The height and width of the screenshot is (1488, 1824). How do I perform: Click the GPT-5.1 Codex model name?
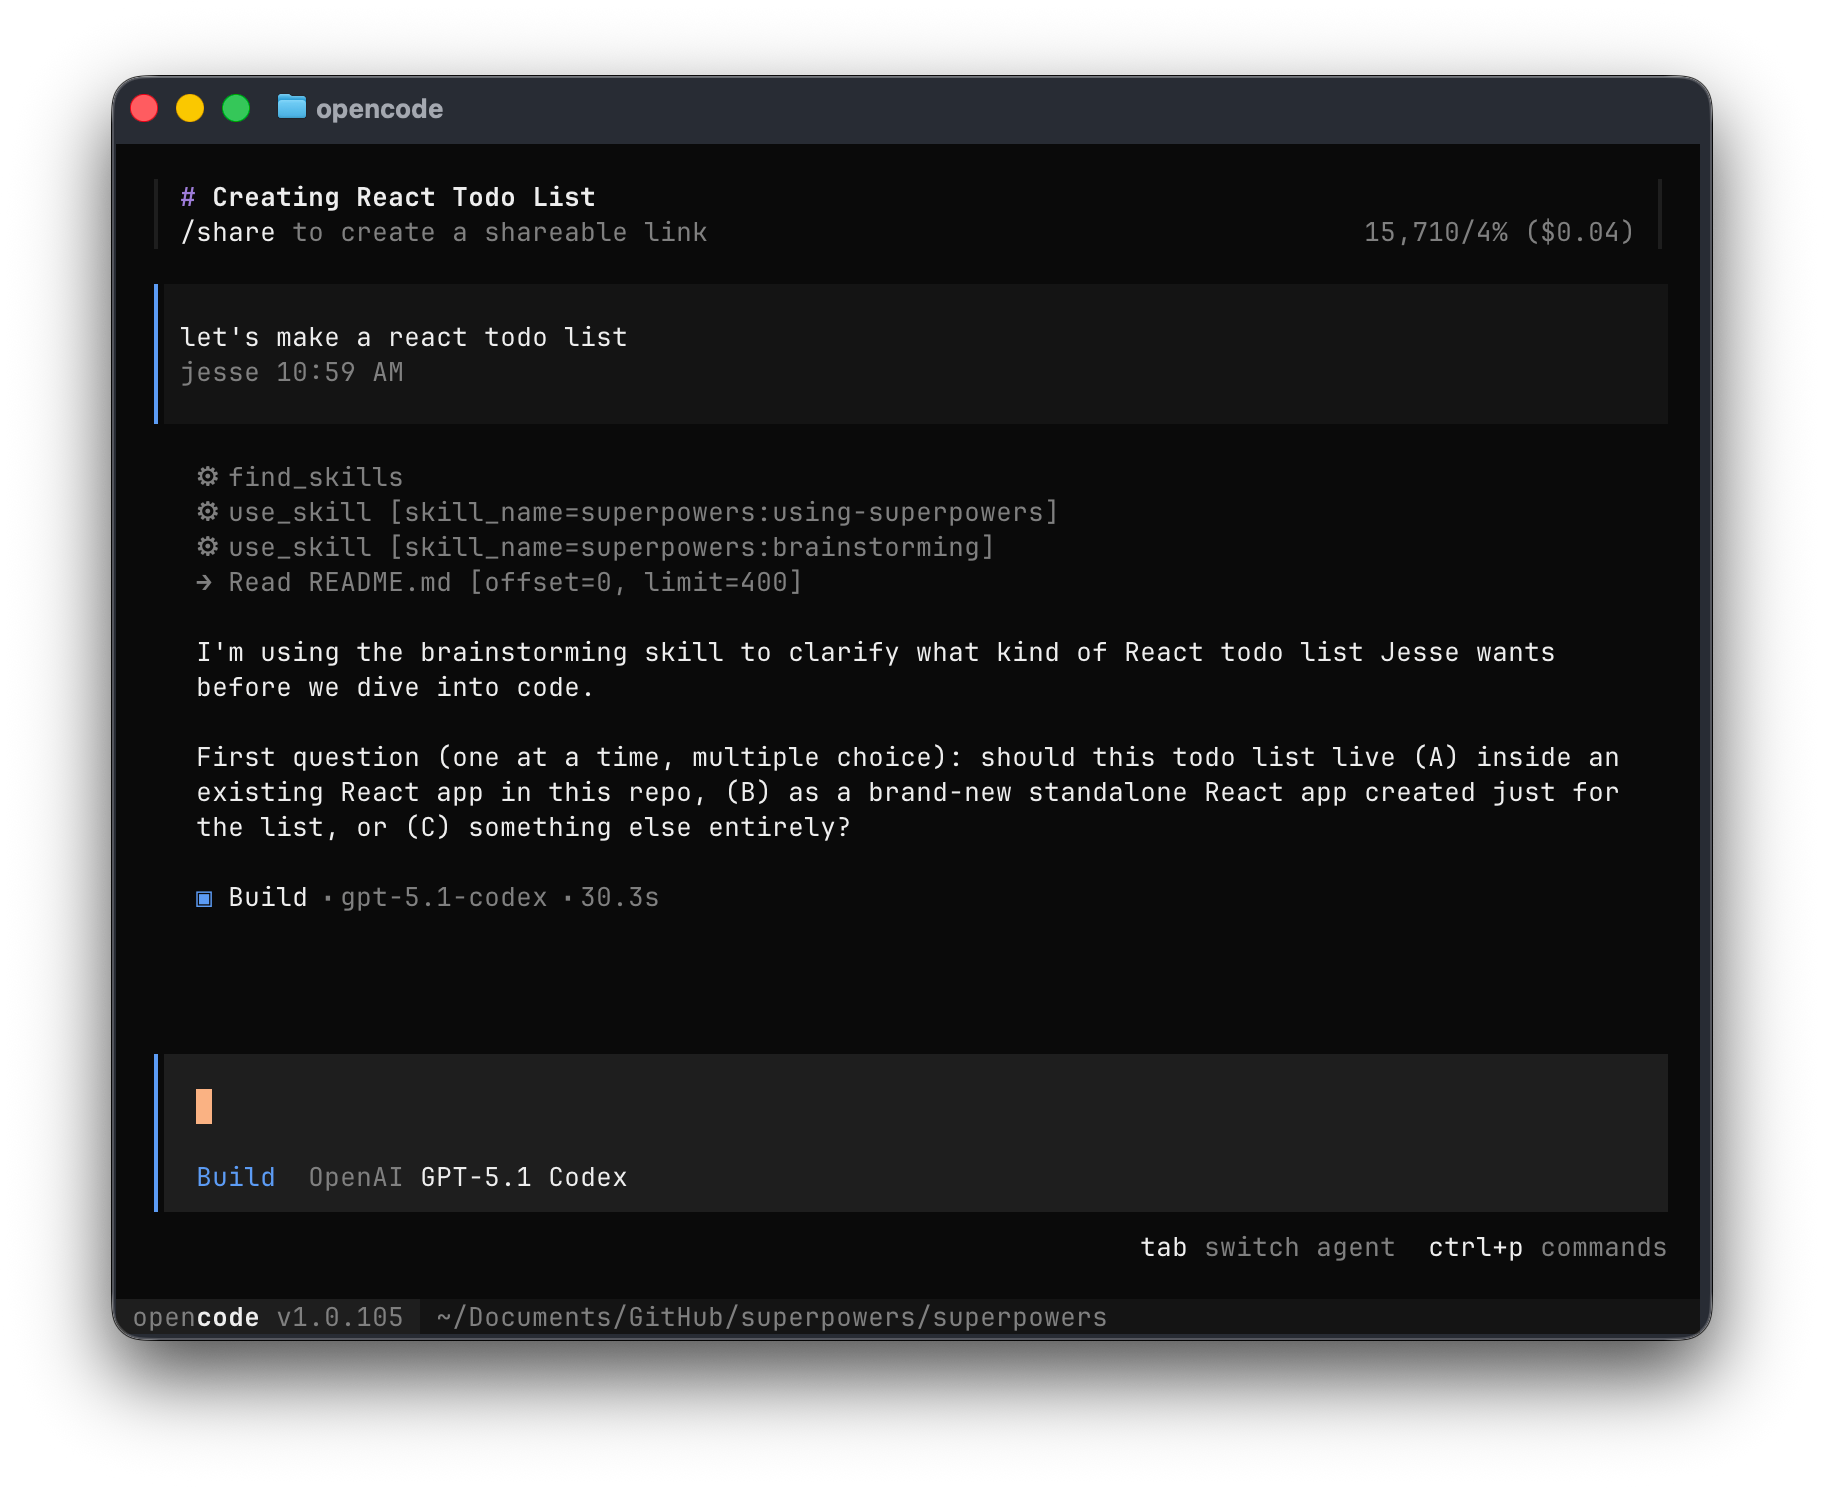coord(523,1177)
